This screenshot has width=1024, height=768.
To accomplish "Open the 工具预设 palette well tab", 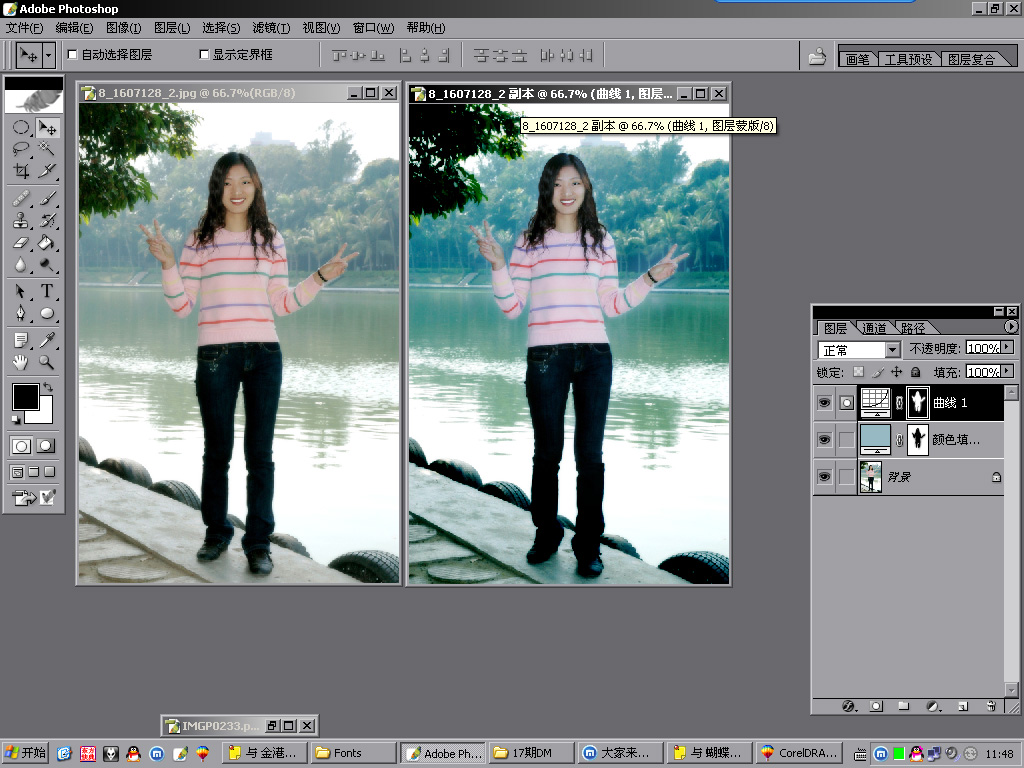I will 908,59.
